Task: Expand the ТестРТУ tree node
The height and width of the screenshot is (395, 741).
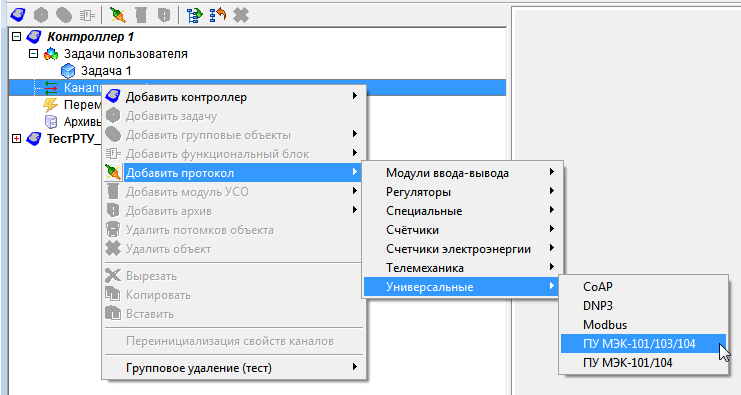Action: click(17, 138)
